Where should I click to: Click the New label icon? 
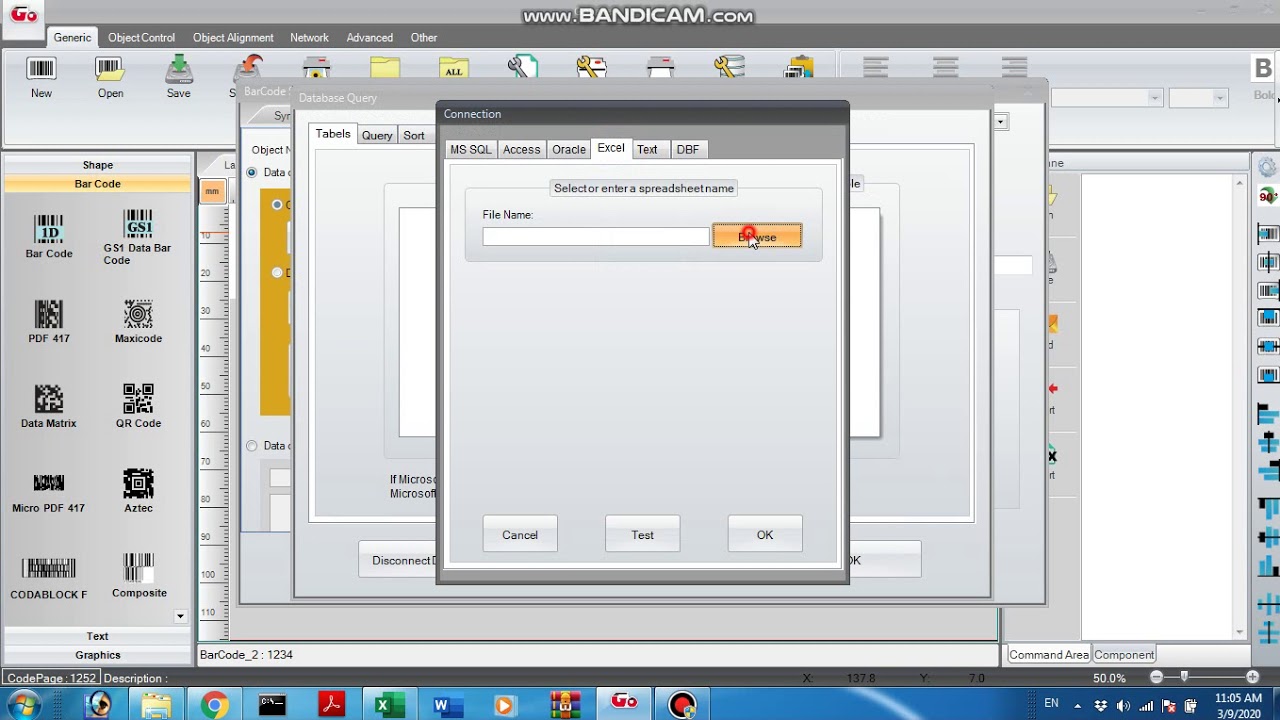(x=41, y=68)
